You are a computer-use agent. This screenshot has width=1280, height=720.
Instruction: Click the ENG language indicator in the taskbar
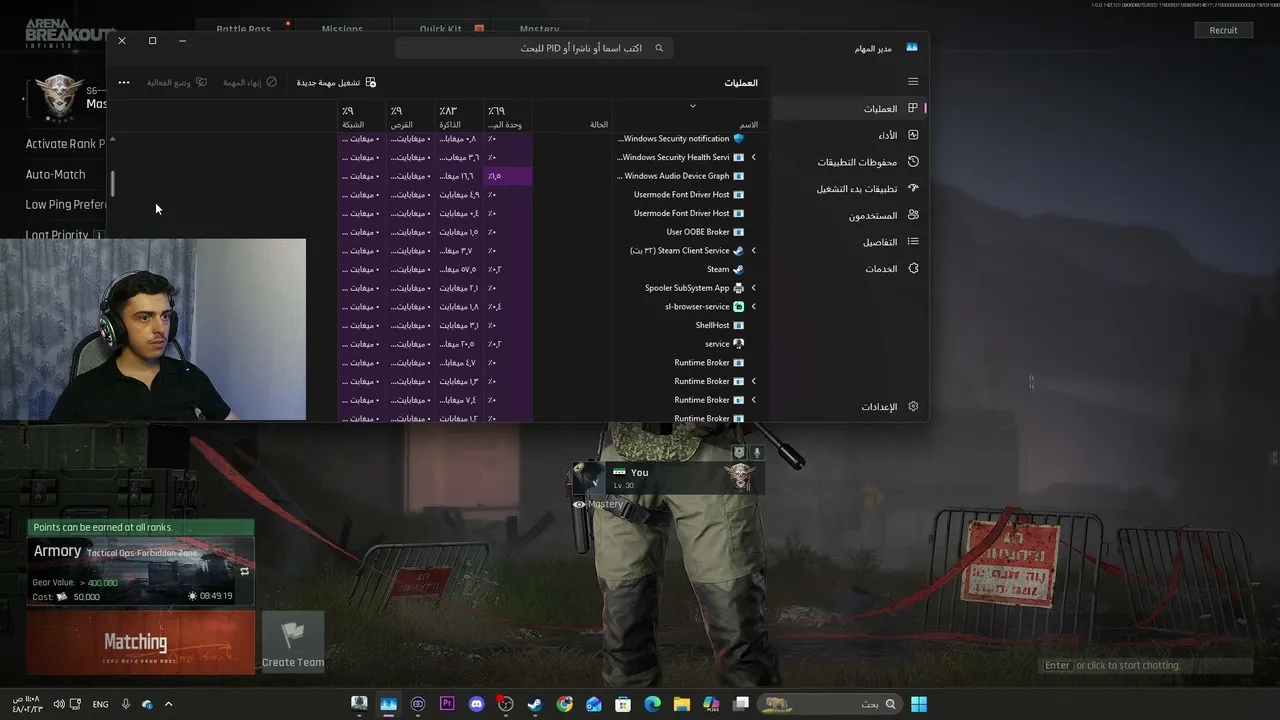click(100, 704)
